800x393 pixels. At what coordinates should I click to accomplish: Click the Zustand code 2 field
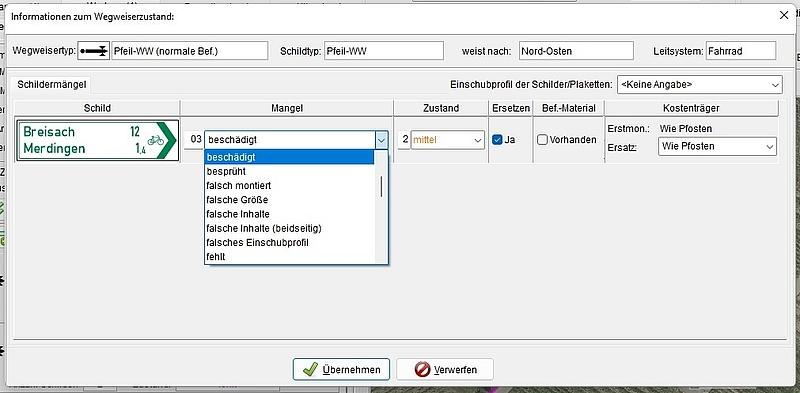click(x=404, y=140)
